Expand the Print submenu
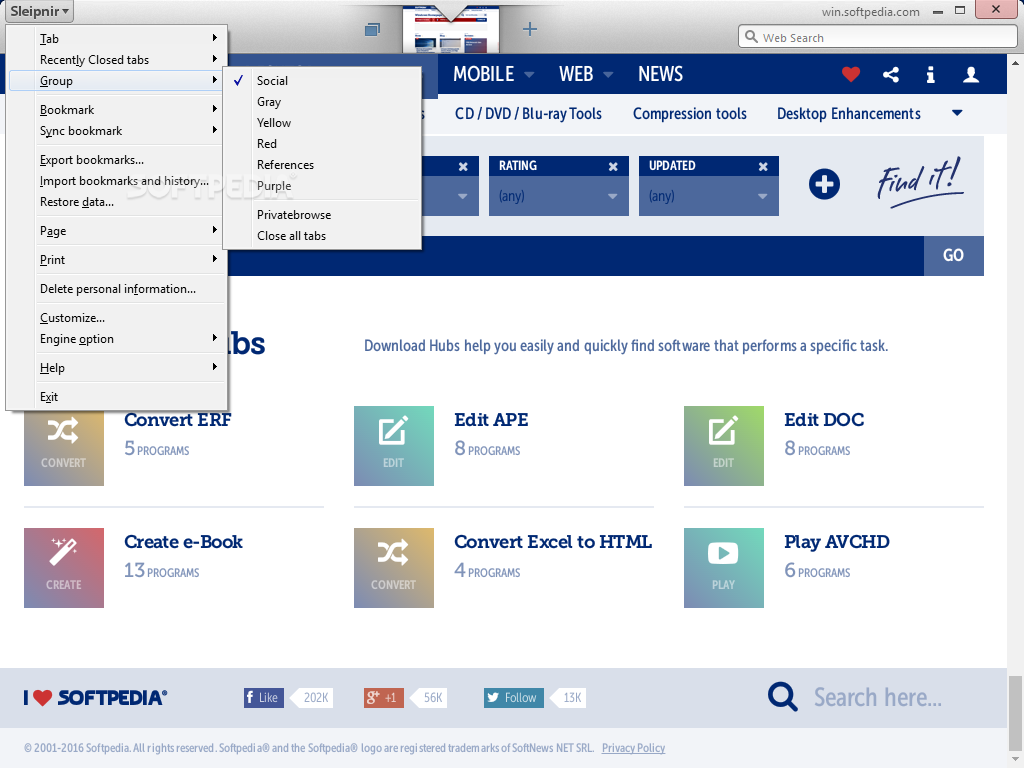Viewport: 1024px width, 768px height. (118, 260)
